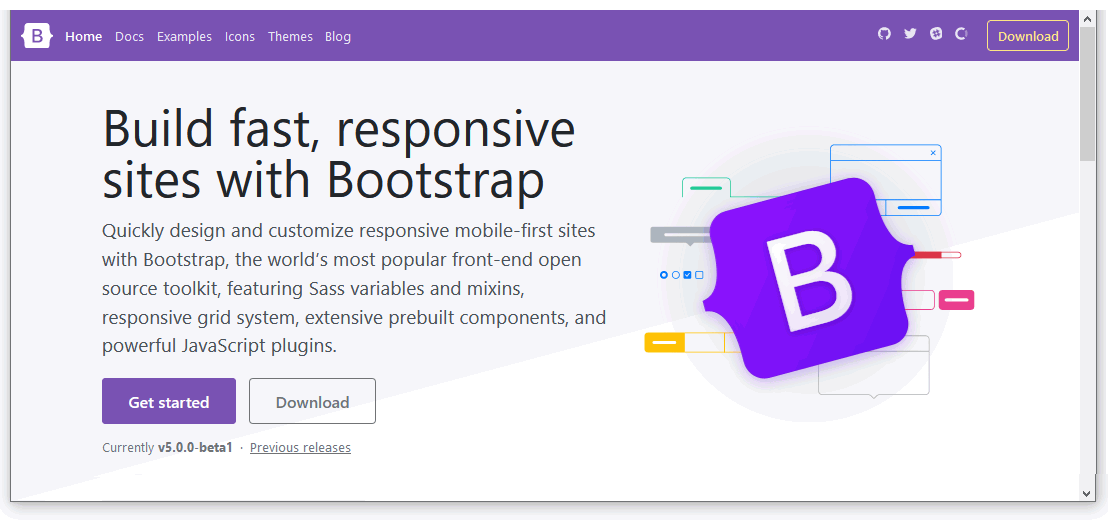This screenshot has width=1108, height=524.
Task: Follow the Previous releases link
Action: tap(300, 448)
